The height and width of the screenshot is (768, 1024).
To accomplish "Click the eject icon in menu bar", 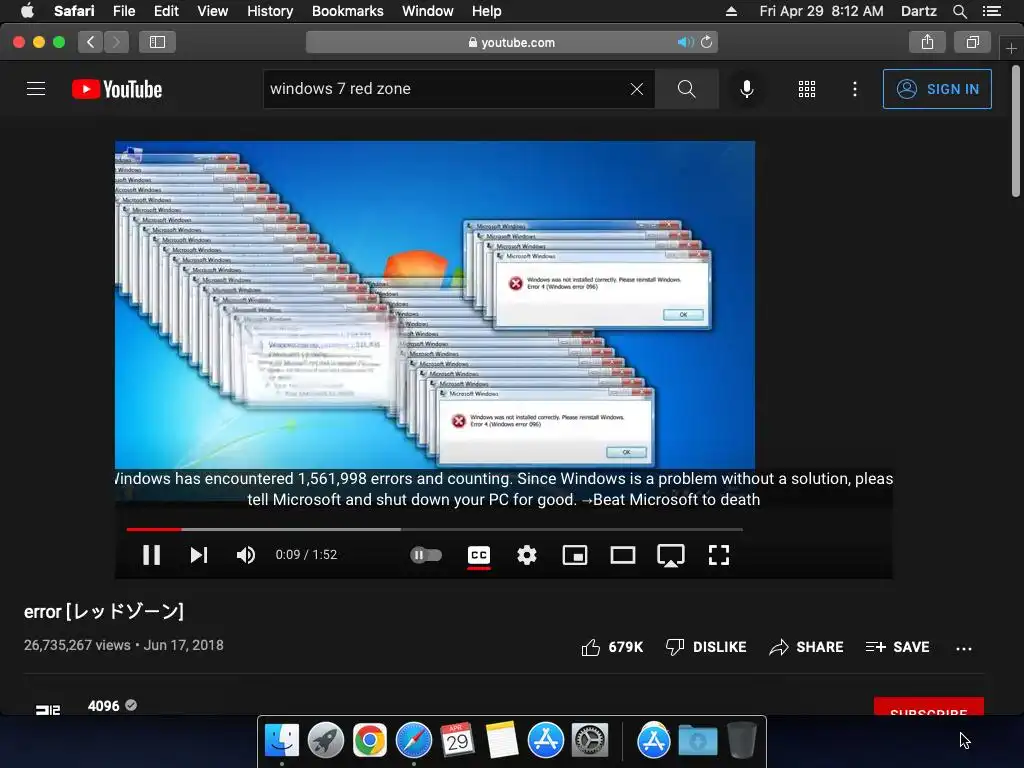I will pos(731,11).
